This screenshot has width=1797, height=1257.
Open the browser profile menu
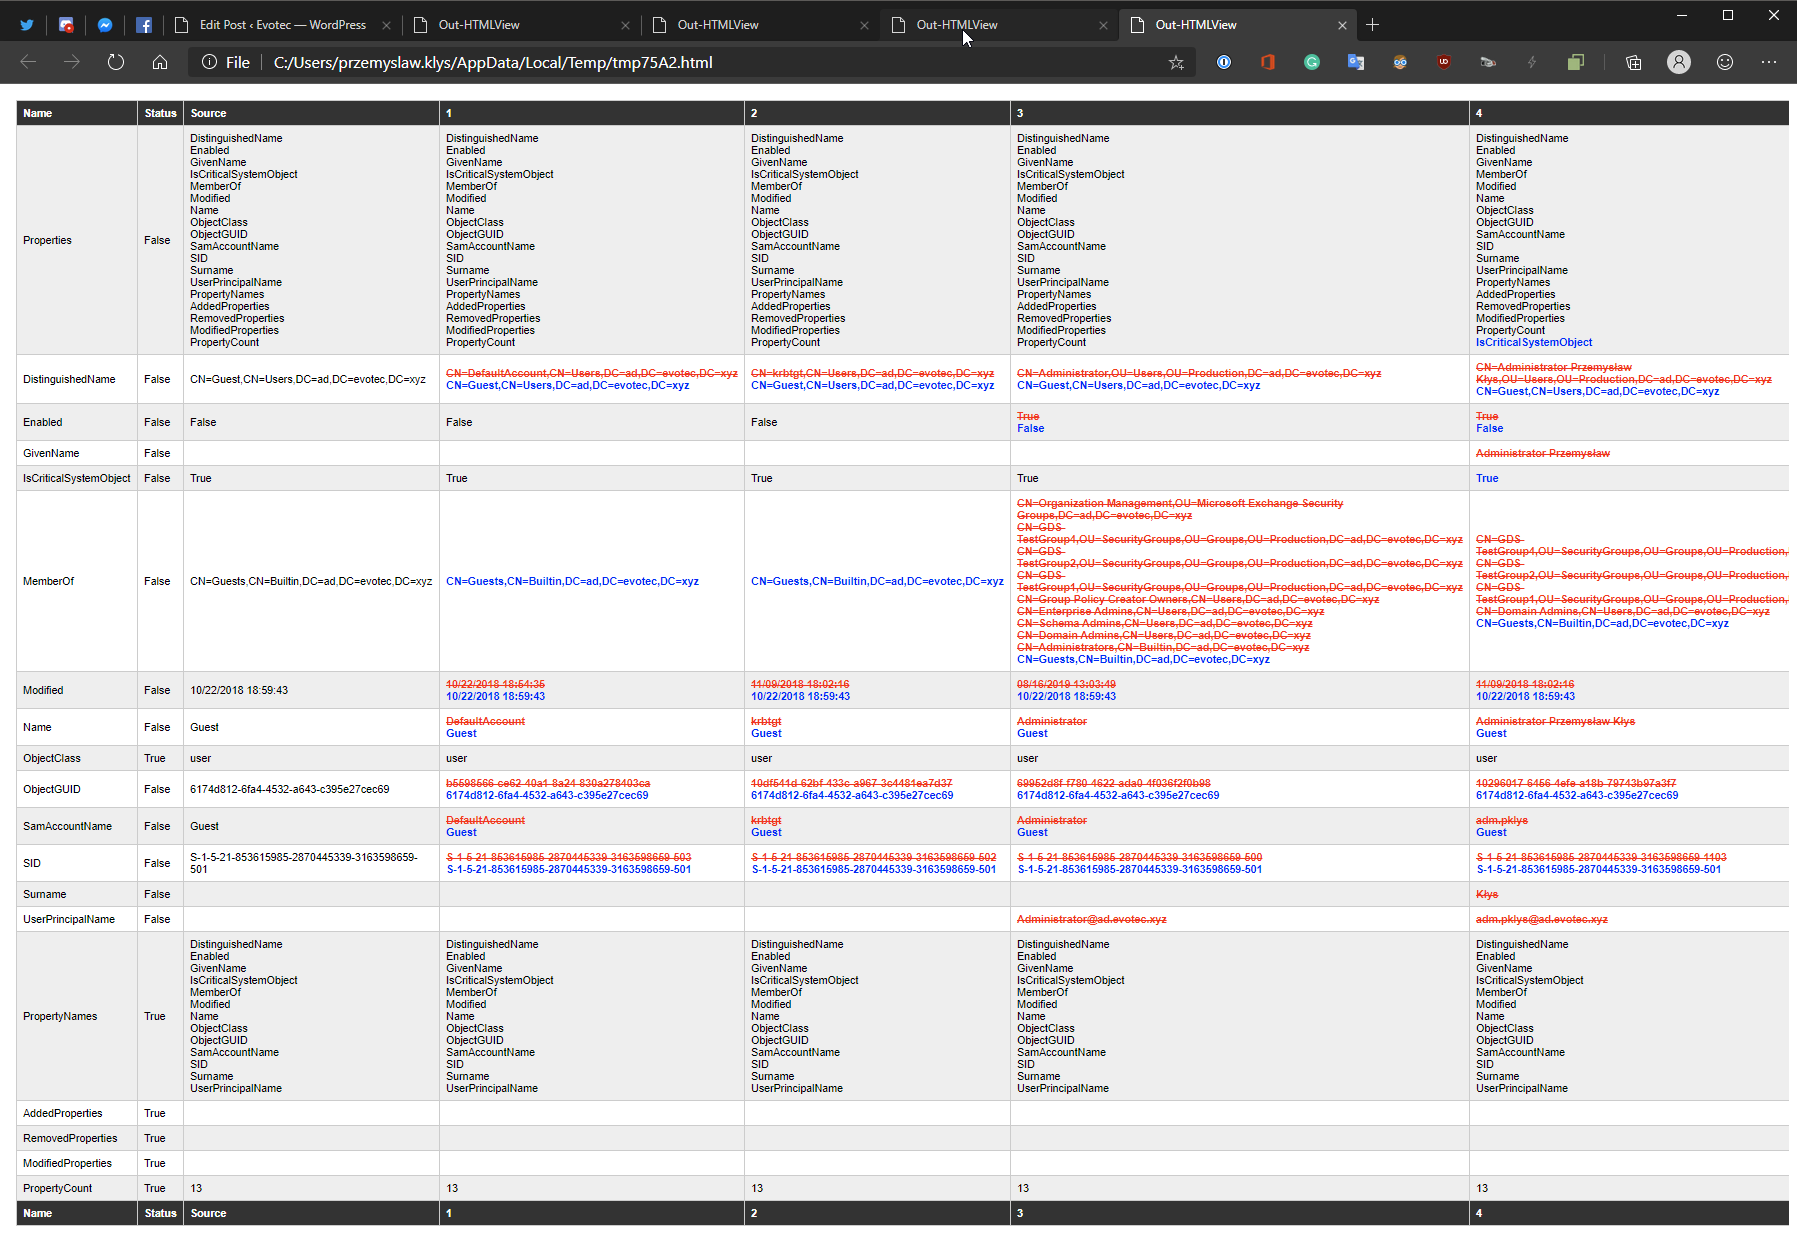(x=1679, y=62)
